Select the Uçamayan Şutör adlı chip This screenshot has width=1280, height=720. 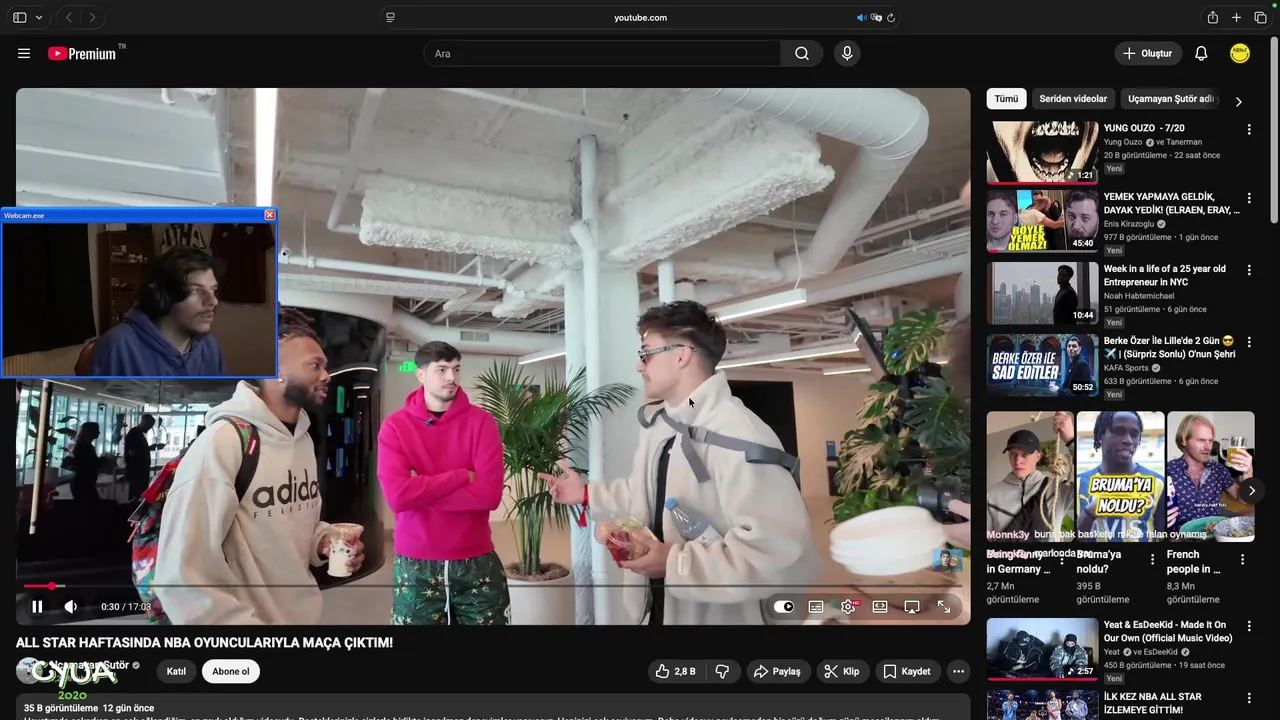point(1171,99)
